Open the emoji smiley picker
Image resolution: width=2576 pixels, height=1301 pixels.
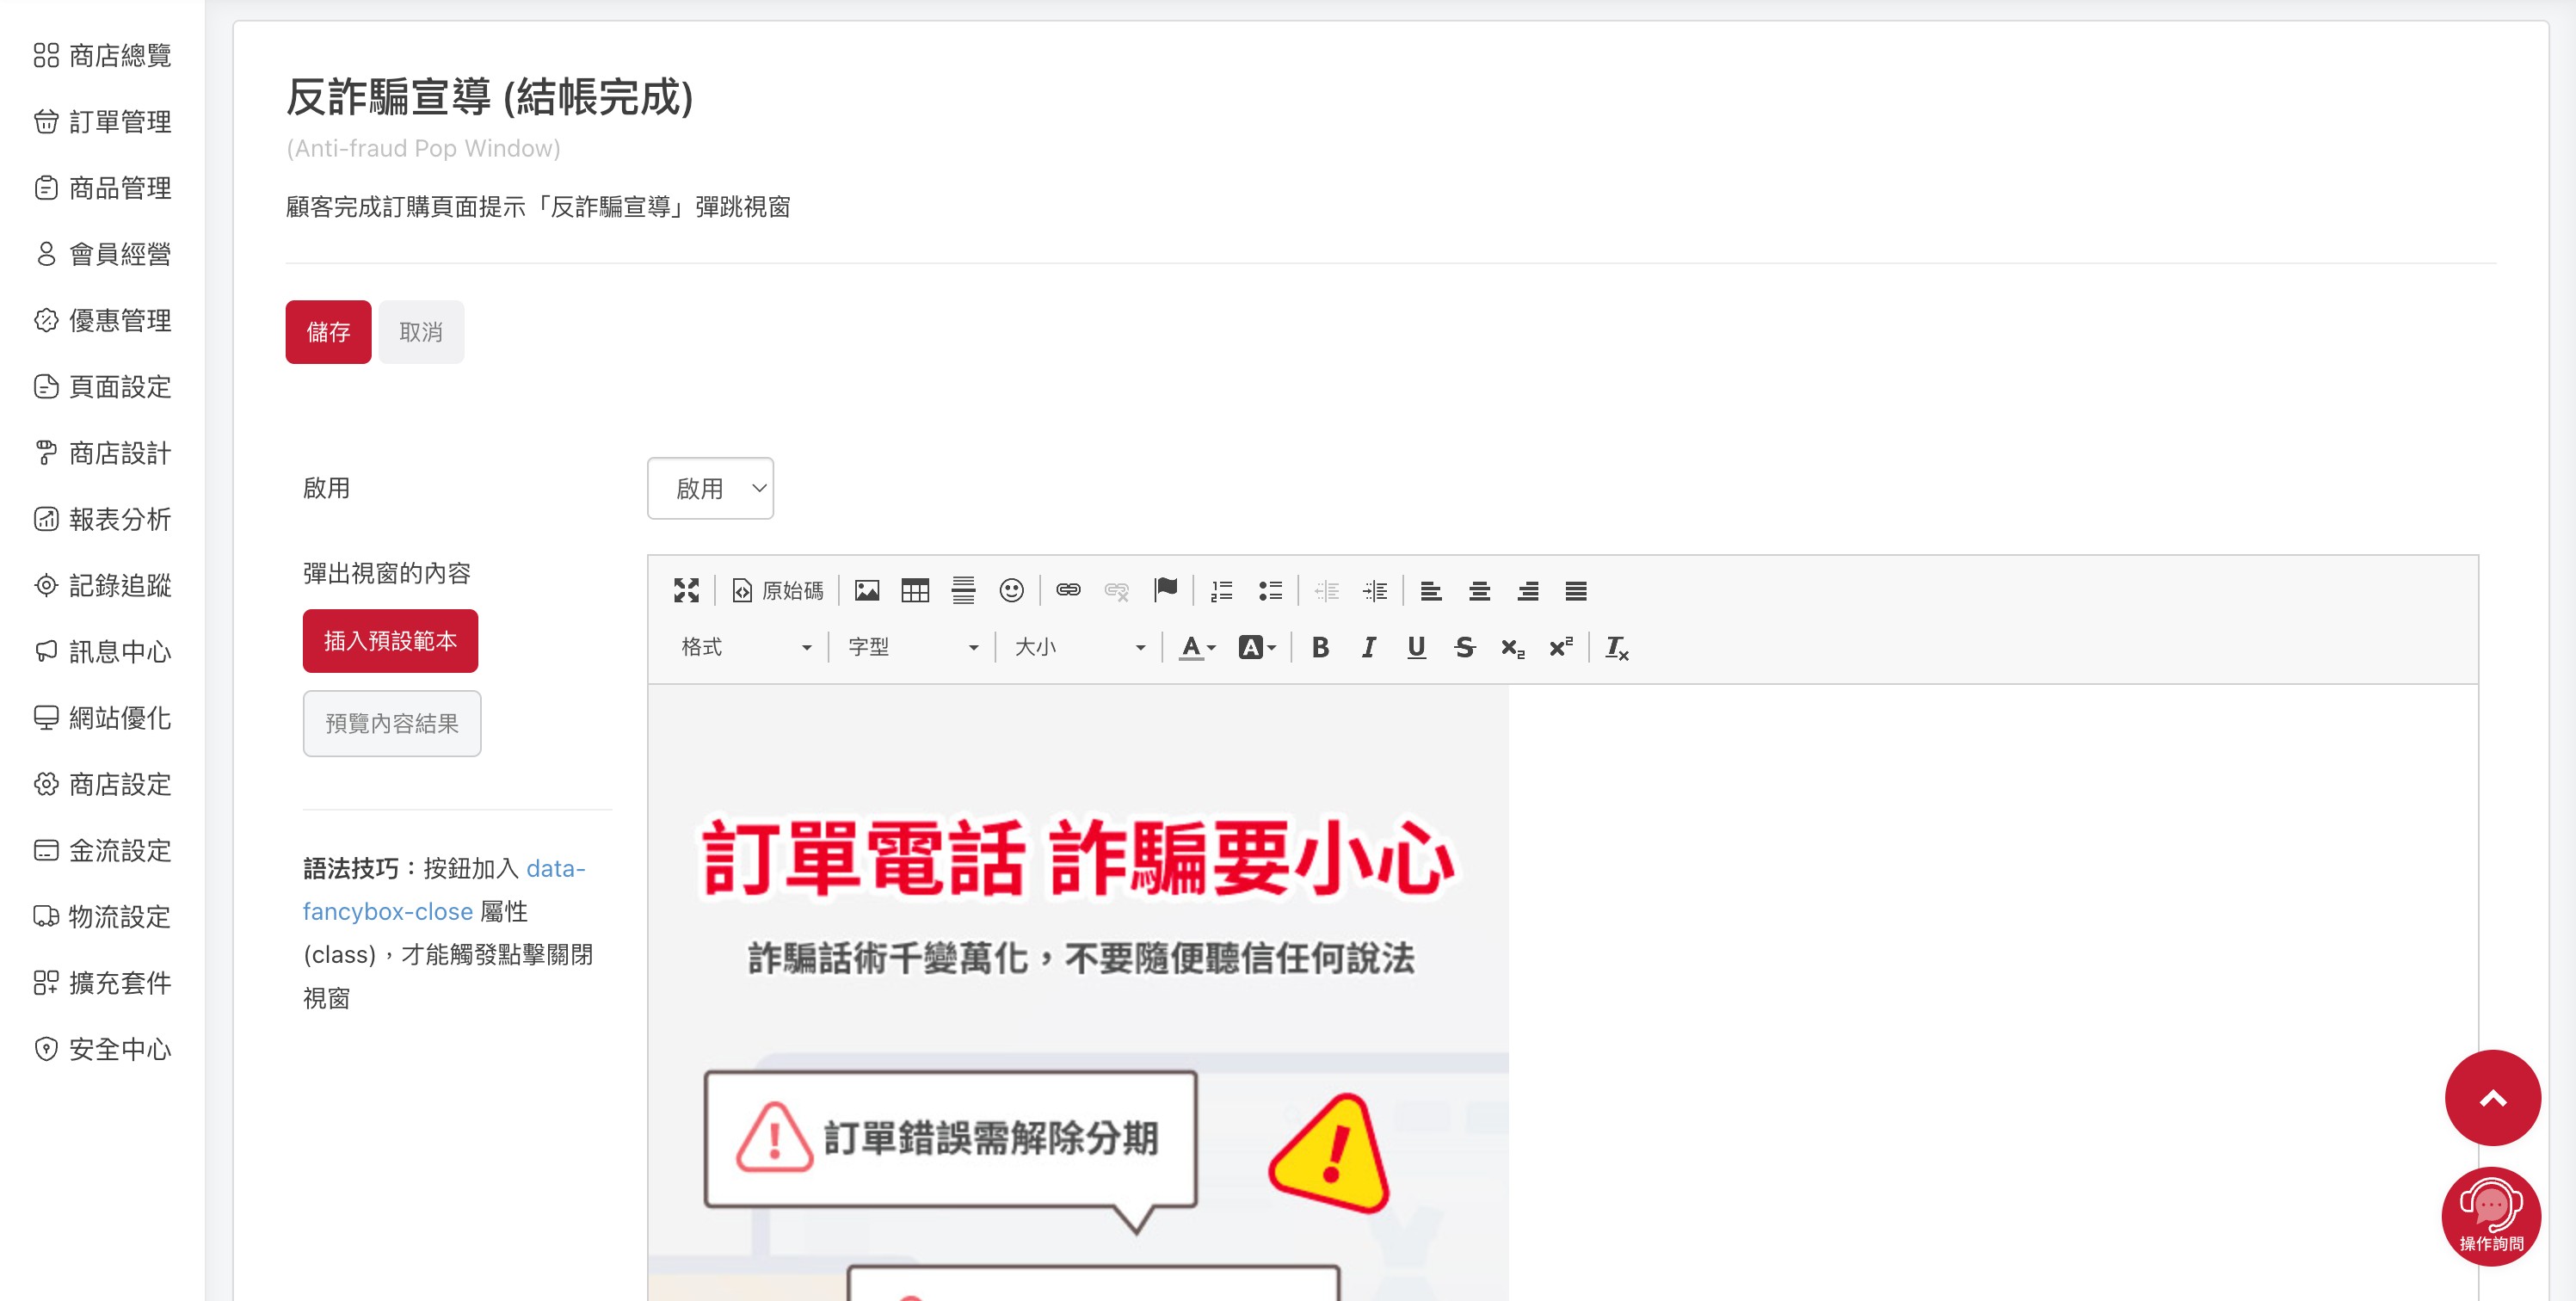1011,590
